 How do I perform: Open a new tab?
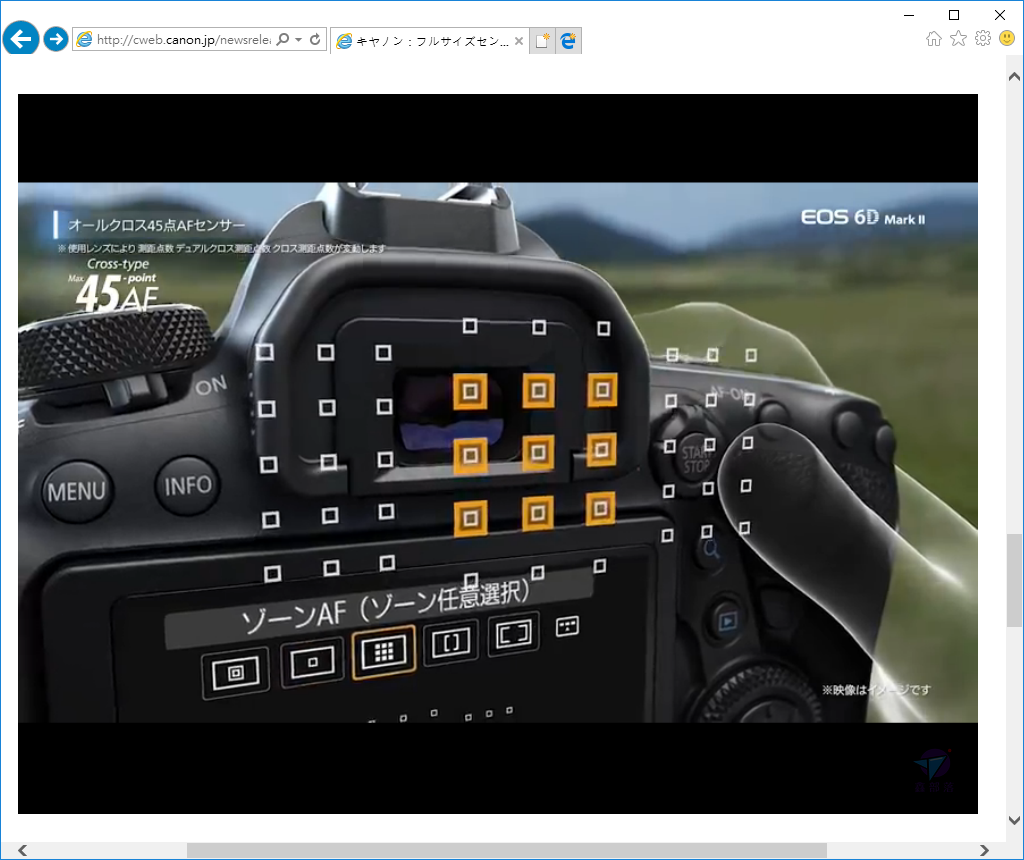[542, 40]
